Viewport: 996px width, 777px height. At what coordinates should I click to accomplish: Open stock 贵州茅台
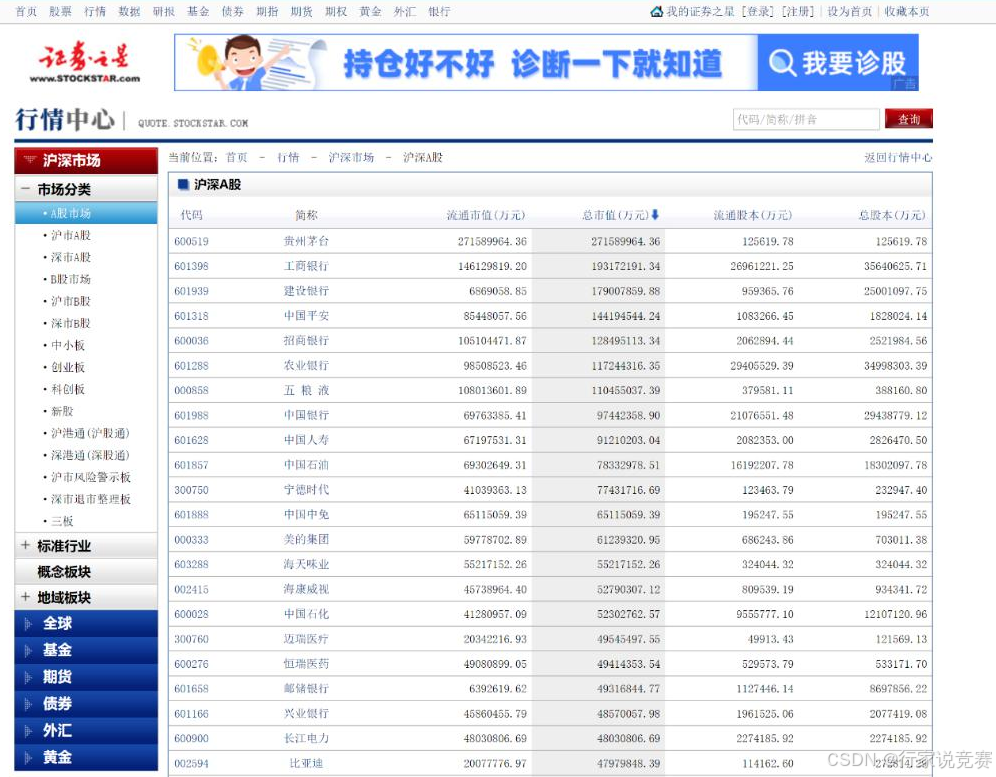click(306, 241)
